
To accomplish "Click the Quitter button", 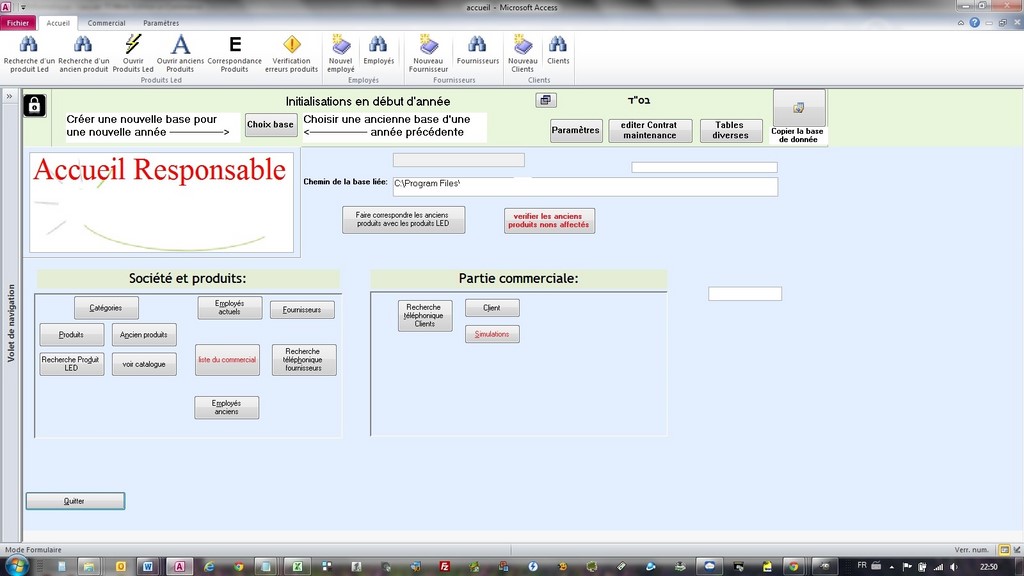I will click(x=75, y=501).
